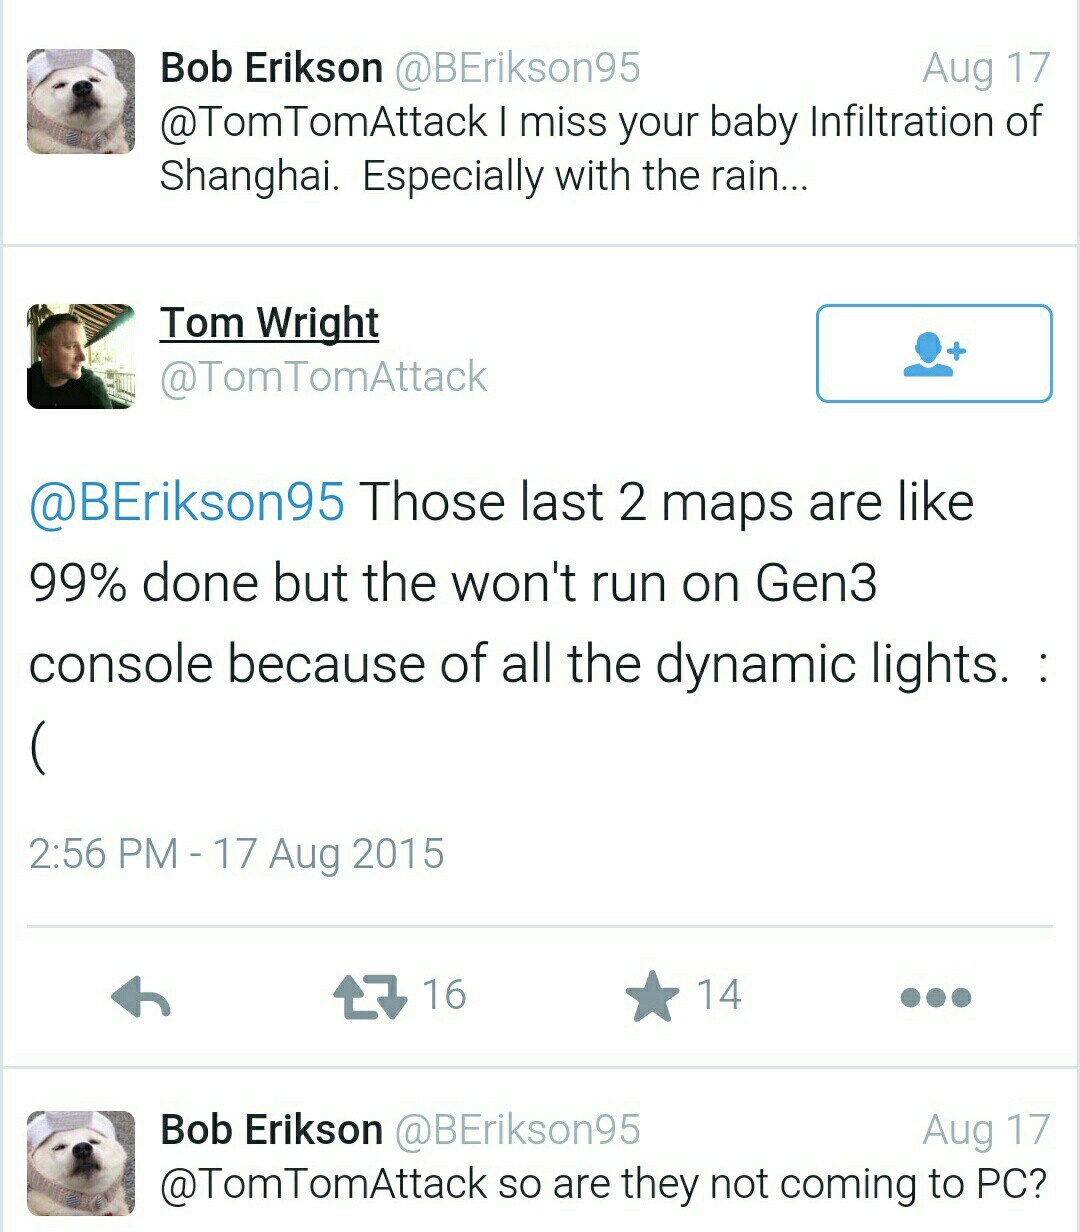
Task: Retweet the tweet about Gen3 consoles
Action: [x=369, y=997]
